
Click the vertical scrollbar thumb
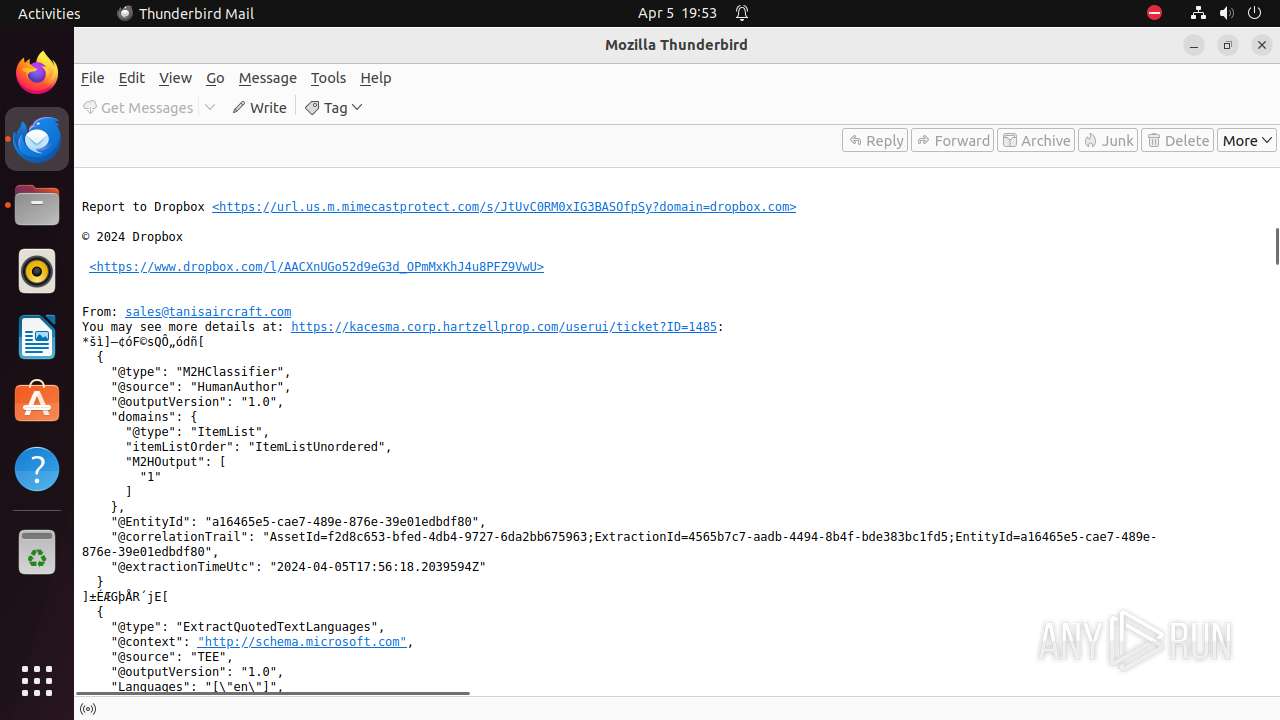[x=1277, y=246]
